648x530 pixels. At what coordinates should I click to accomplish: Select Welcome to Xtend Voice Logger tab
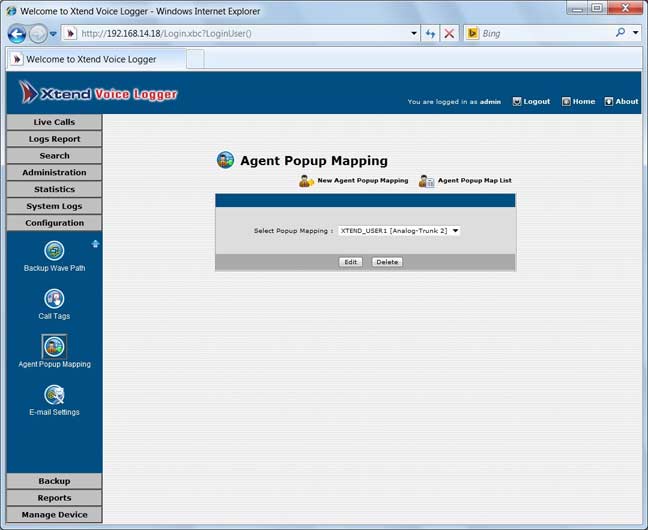(x=96, y=59)
